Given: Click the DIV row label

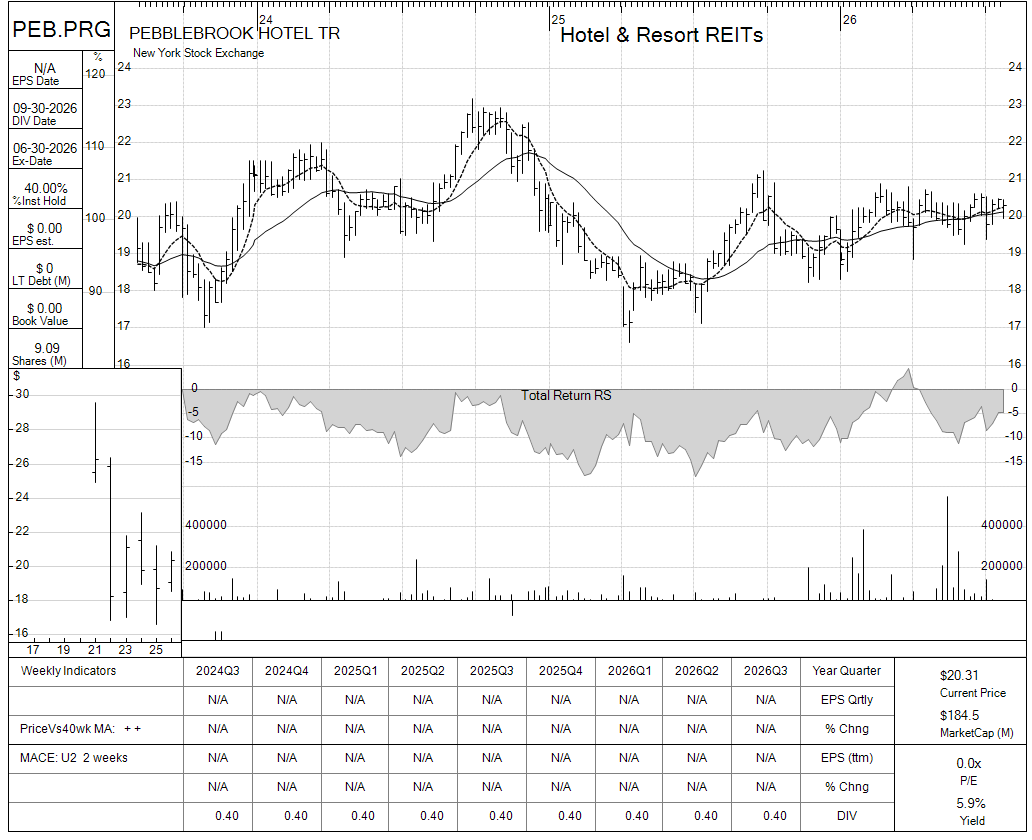Looking at the screenshot, I should click(x=846, y=816).
